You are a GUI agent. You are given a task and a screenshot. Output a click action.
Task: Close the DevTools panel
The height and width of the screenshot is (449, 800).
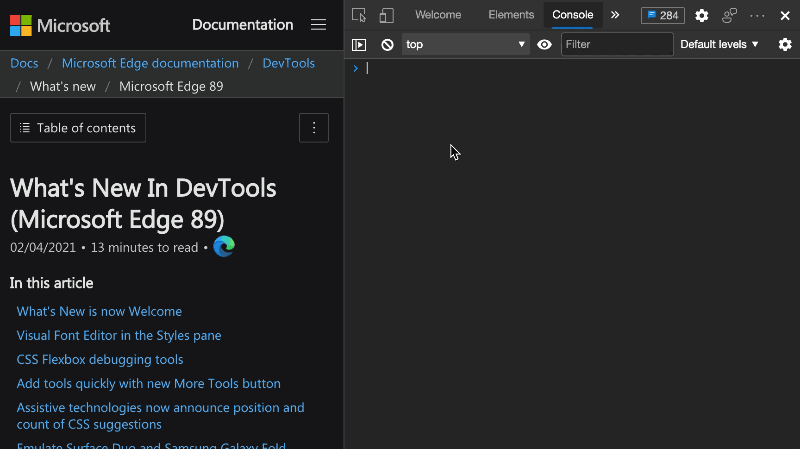tap(785, 15)
